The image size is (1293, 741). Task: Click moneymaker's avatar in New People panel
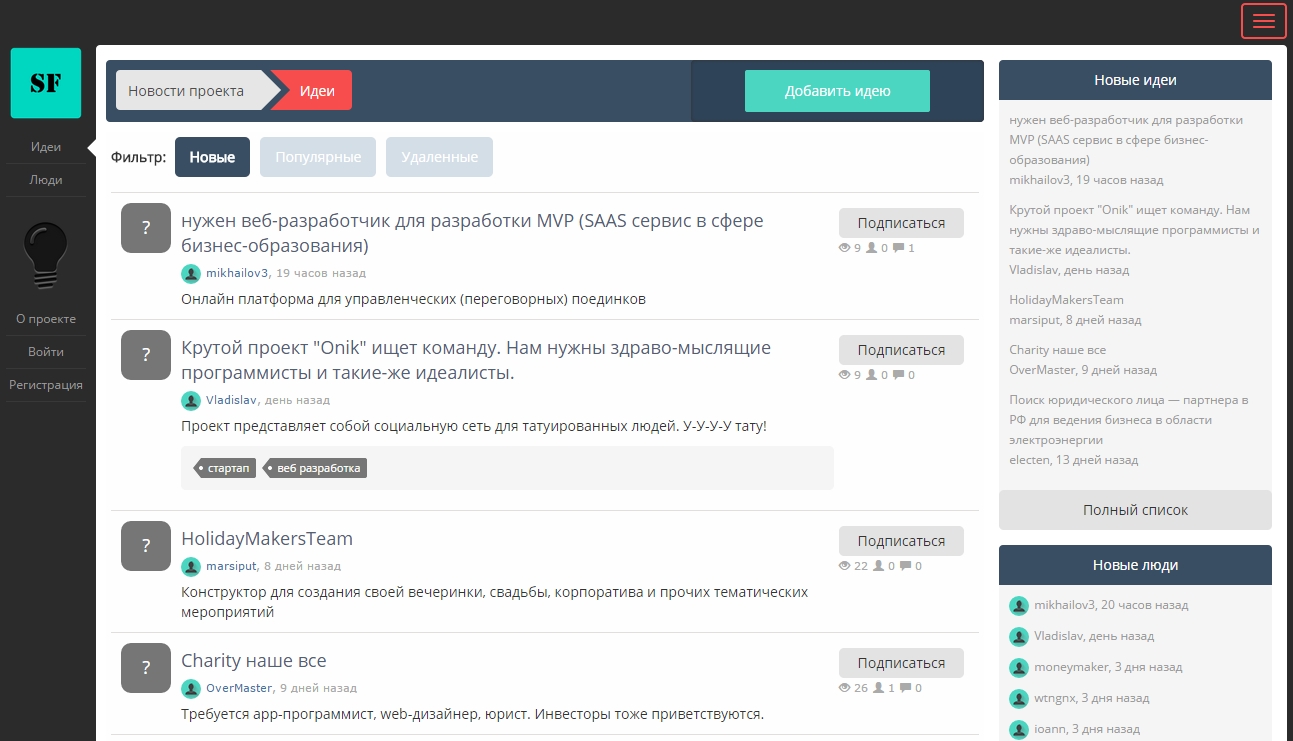click(x=1018, y=667)
